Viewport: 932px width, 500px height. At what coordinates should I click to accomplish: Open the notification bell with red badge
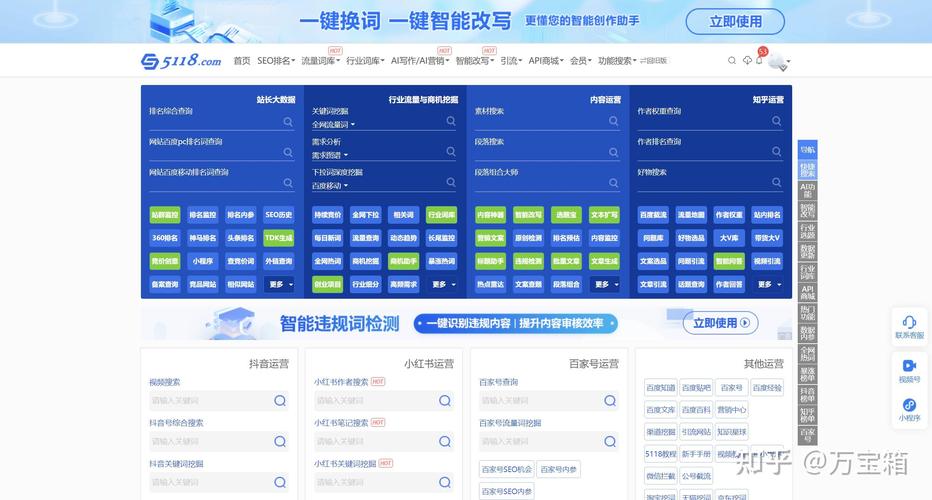point(760,59)
